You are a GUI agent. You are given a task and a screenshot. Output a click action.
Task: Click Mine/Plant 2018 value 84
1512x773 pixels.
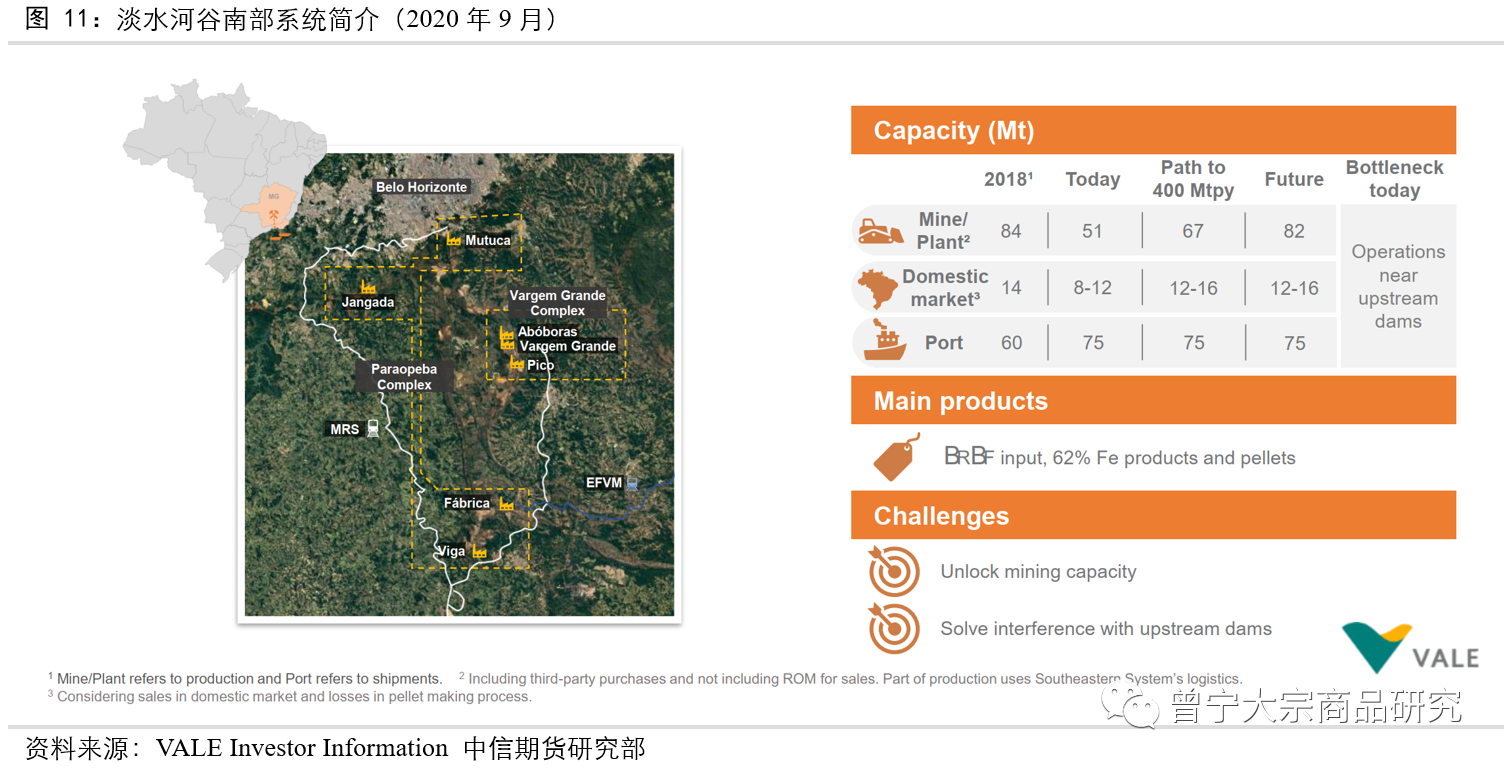tap(1011, 231)
